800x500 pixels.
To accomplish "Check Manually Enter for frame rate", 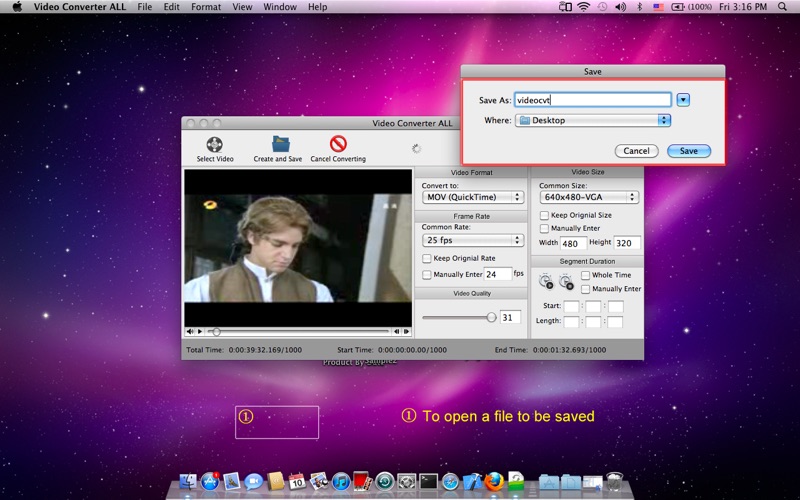I will [x=427, y=274].
